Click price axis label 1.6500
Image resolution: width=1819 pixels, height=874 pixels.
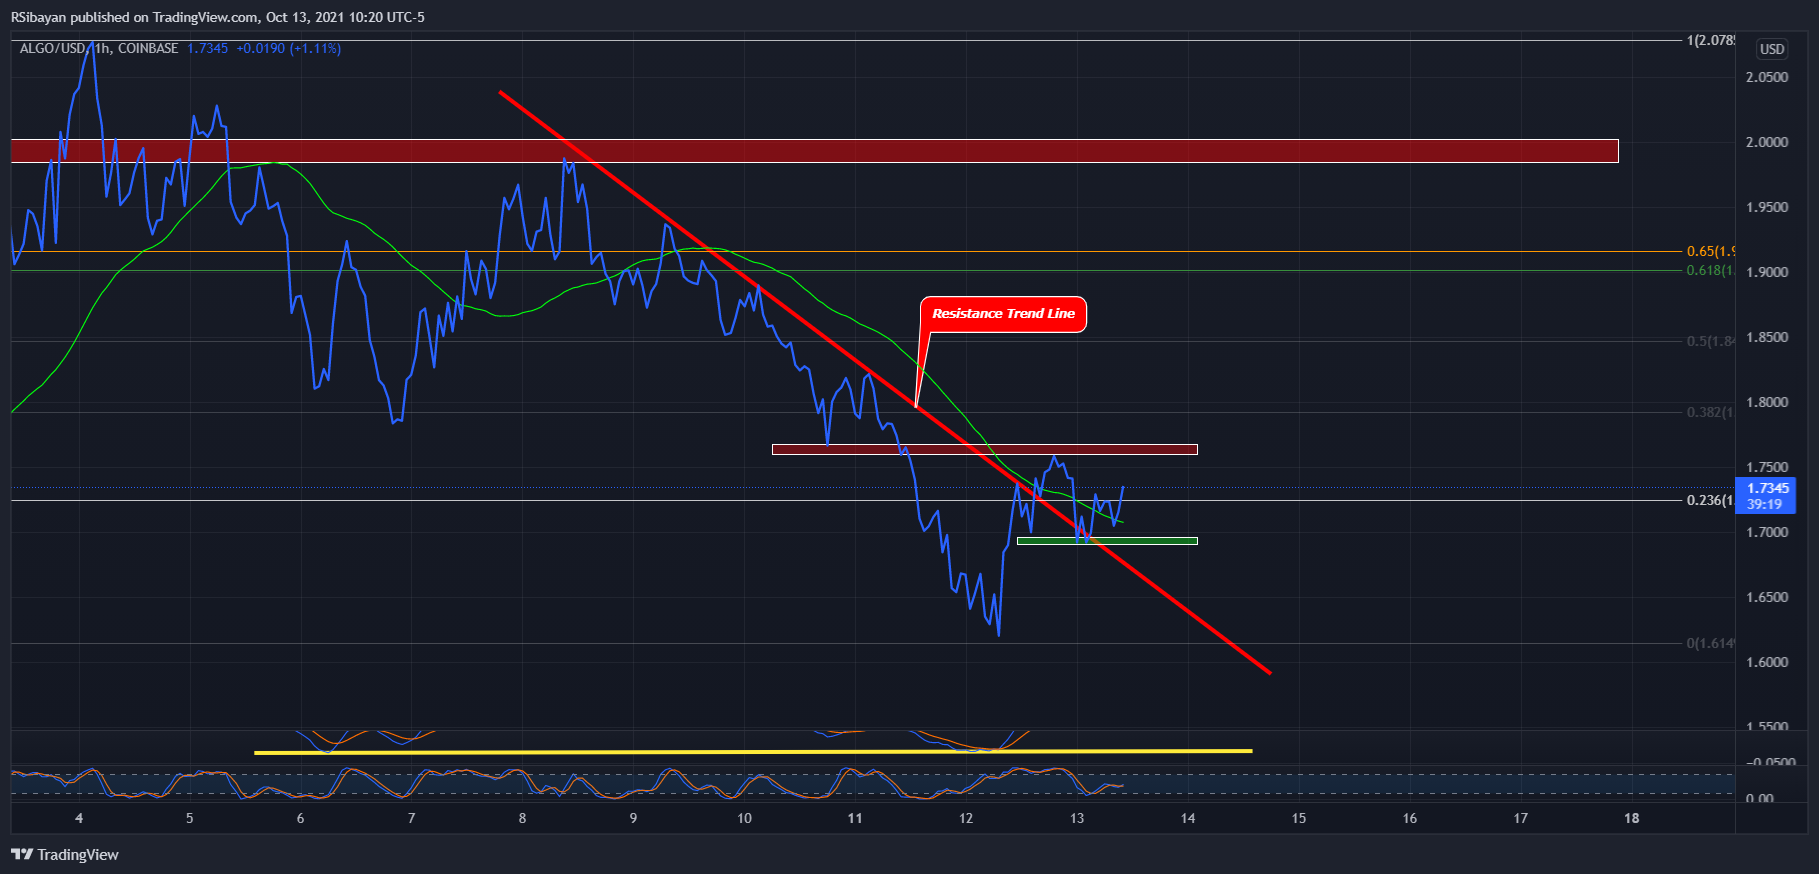[x=1767, y=597]
